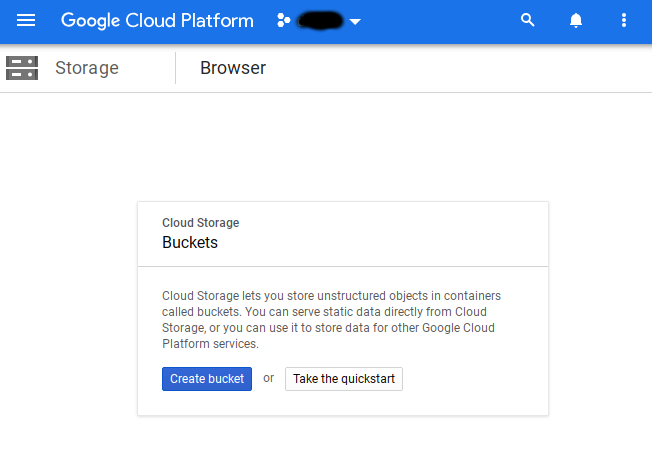
Task: Open the three-dot more options menu
Action: pos(624,20)
